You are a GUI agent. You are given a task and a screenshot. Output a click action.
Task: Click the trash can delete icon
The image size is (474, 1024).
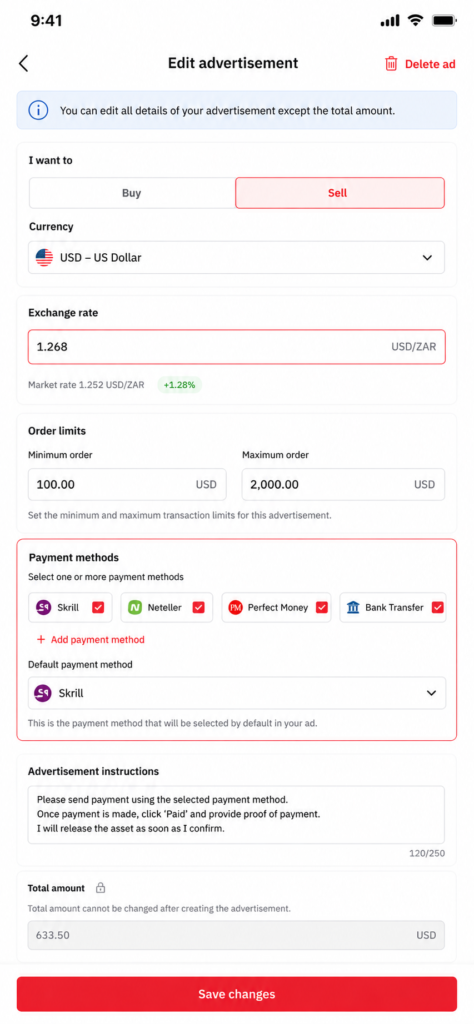391,63
